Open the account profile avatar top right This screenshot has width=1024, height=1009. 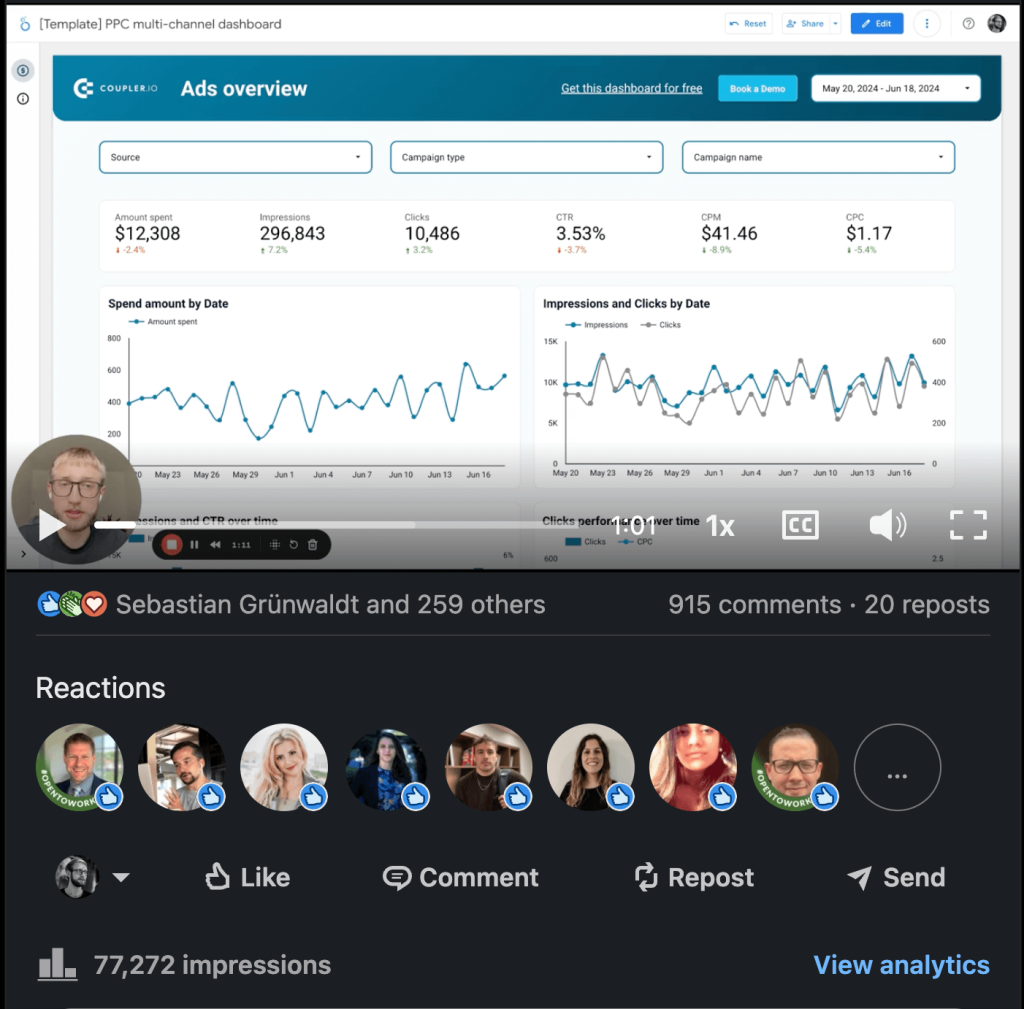pos(997,24)
